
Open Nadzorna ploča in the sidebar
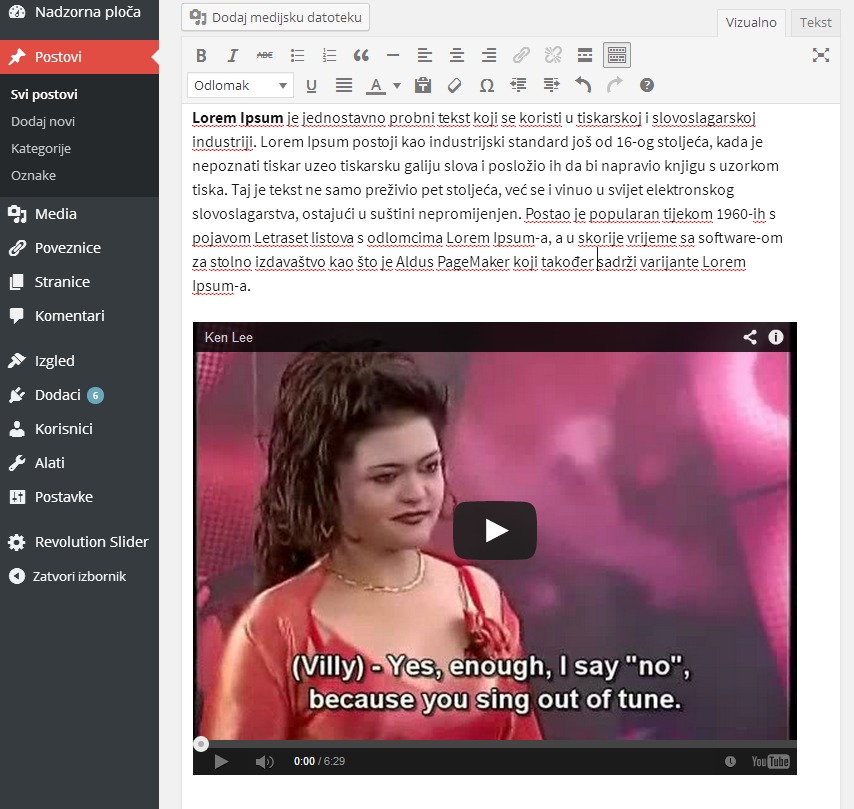tap(80, 12)
